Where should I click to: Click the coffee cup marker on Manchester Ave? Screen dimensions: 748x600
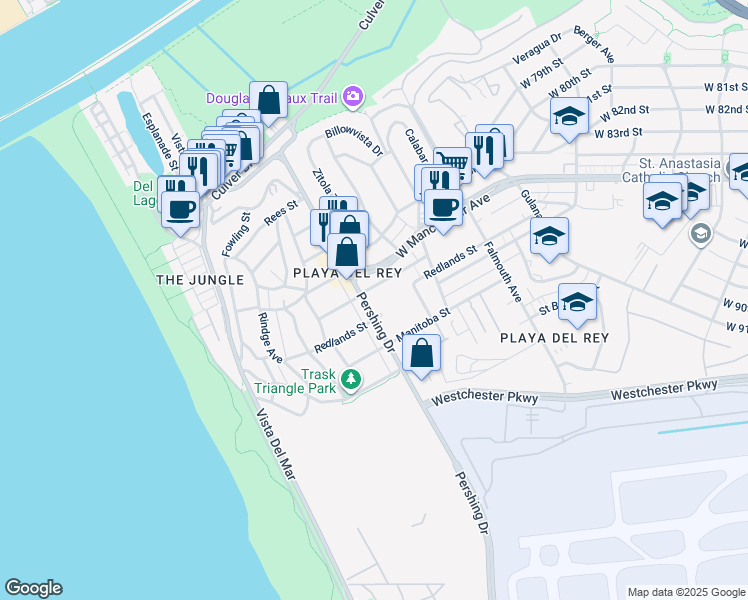[x=443, y=208]
